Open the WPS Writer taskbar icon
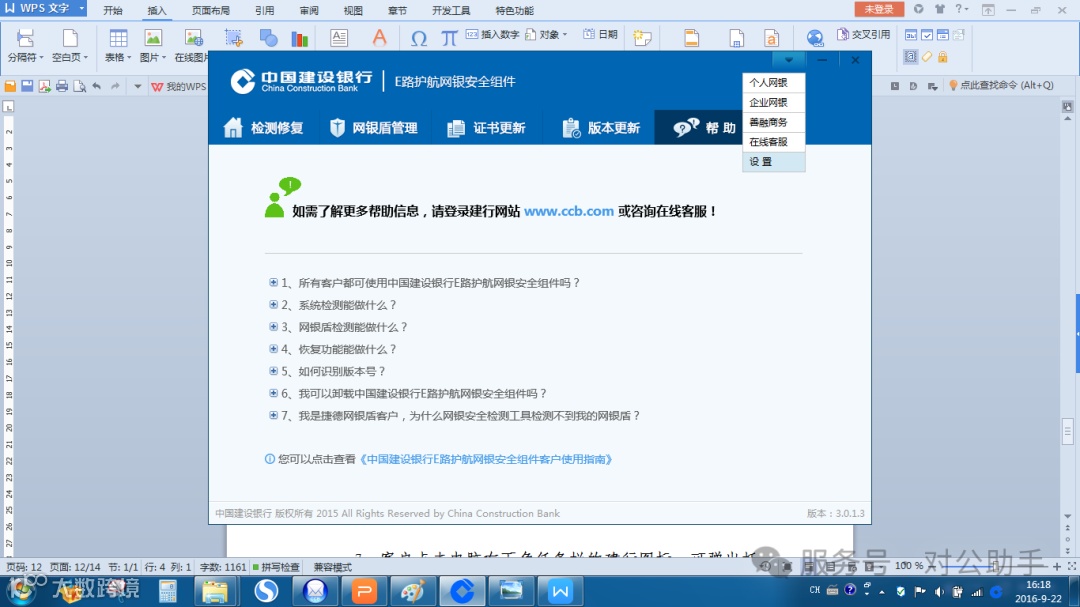The width and height of the screenshot is (1080, 607). pos(560,591)
